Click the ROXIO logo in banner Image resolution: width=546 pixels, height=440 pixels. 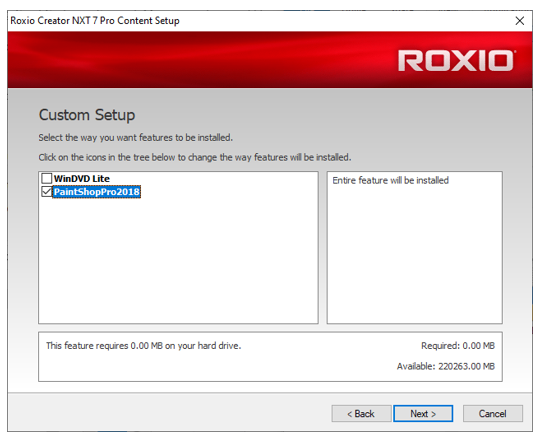pos(456,61)
